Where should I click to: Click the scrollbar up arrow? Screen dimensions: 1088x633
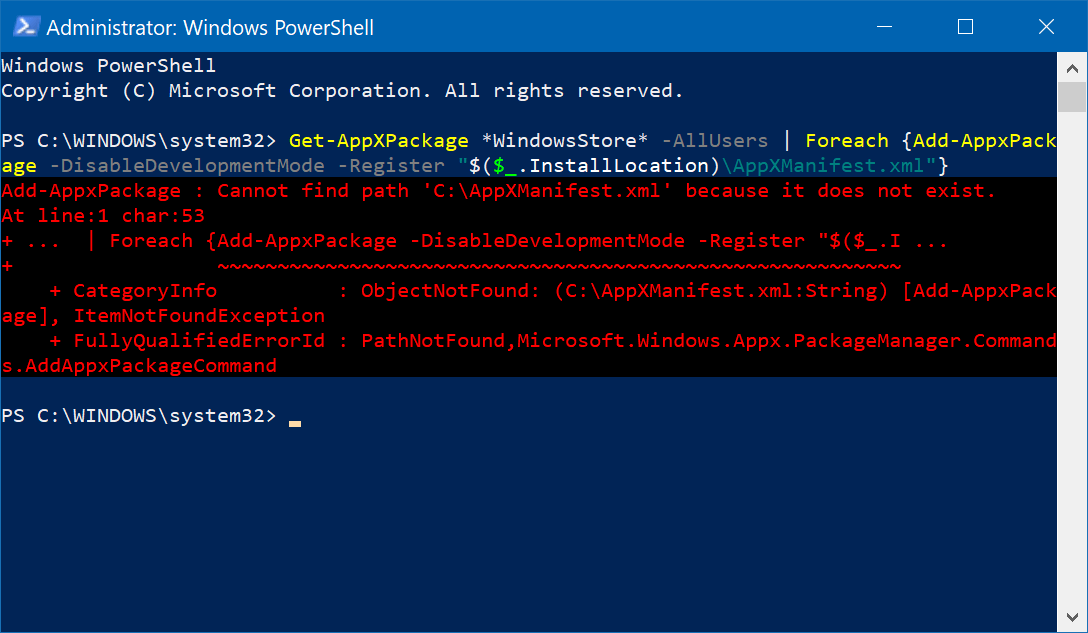[x=1071, y=67]
